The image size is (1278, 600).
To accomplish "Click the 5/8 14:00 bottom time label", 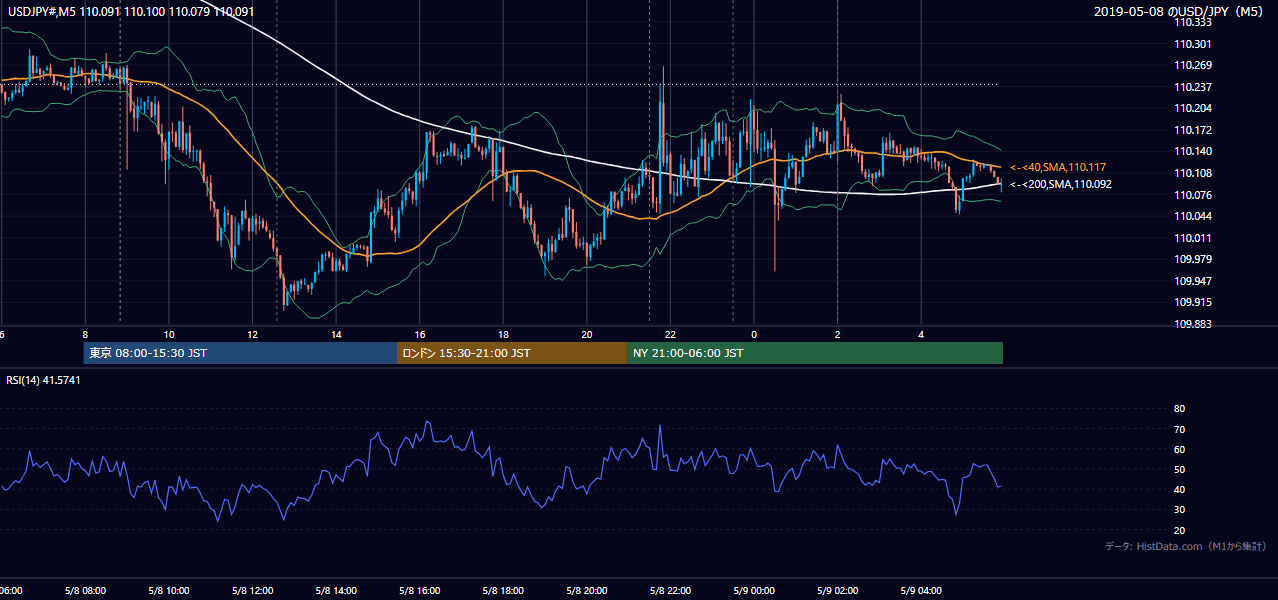I will point(334,591).
